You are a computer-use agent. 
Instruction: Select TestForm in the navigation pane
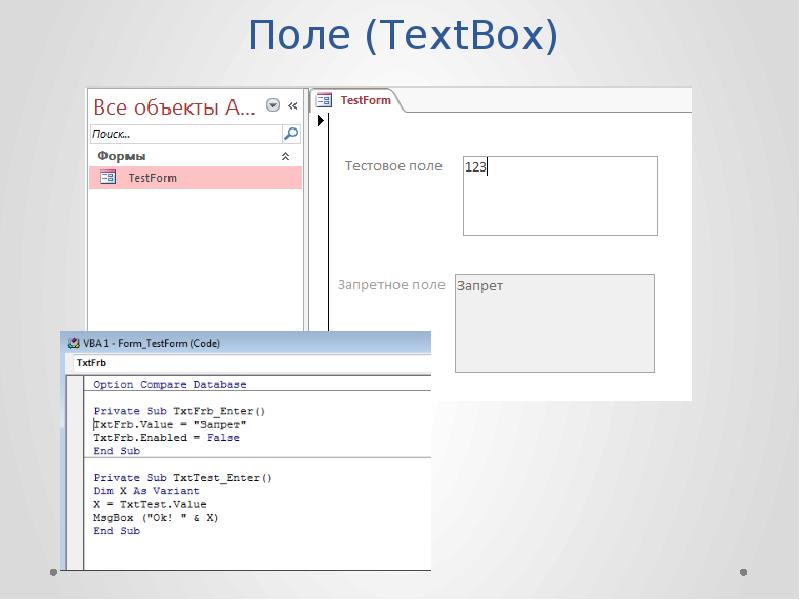(x=152, y=178)
